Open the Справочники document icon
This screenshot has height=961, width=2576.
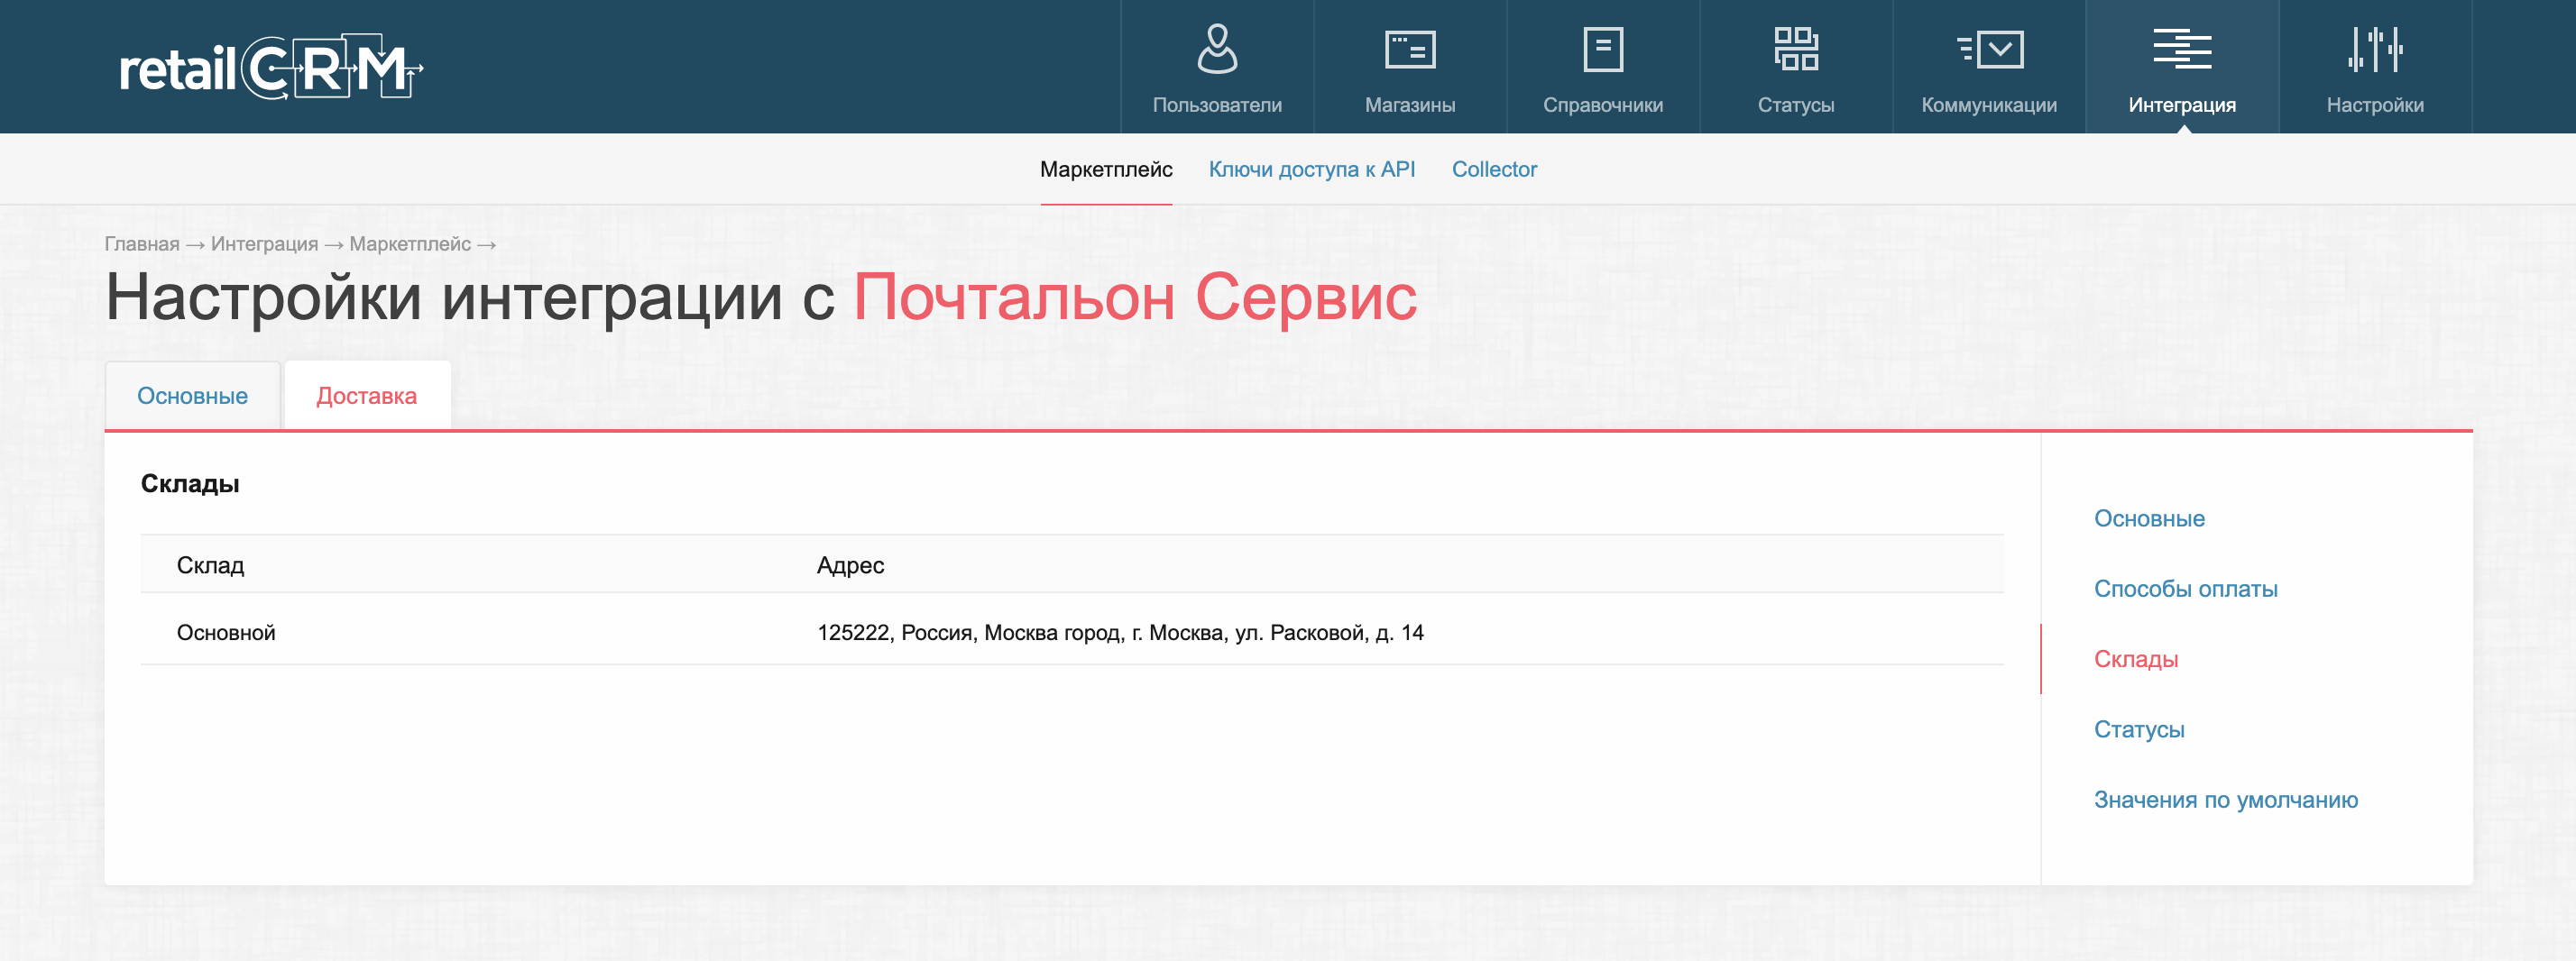click(x=1603, y=49)
